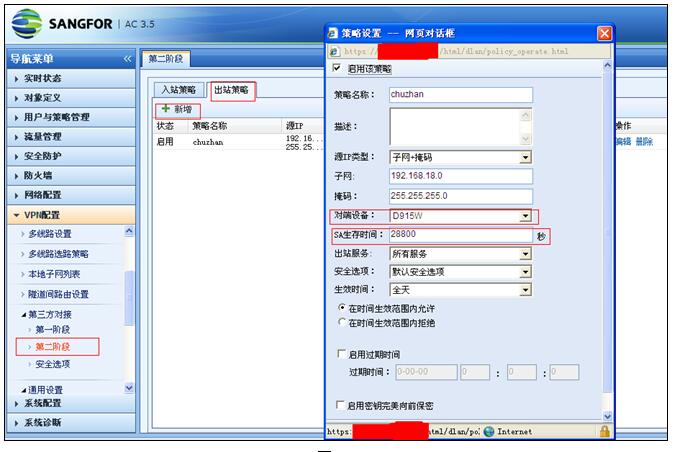Screen dimensions: 676x452
Task: Click the 删除 link for chuzhan policy
Action: [x=644, y=142]
